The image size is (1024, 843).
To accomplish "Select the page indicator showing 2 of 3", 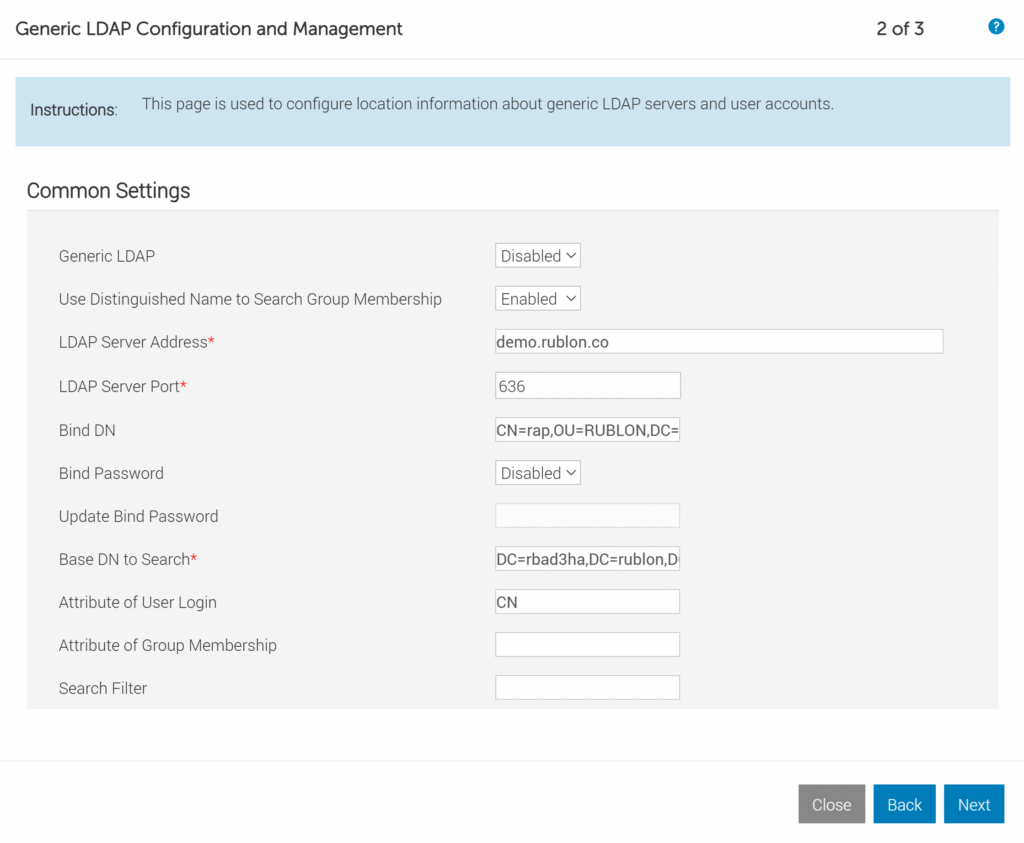I will (899, 29).
